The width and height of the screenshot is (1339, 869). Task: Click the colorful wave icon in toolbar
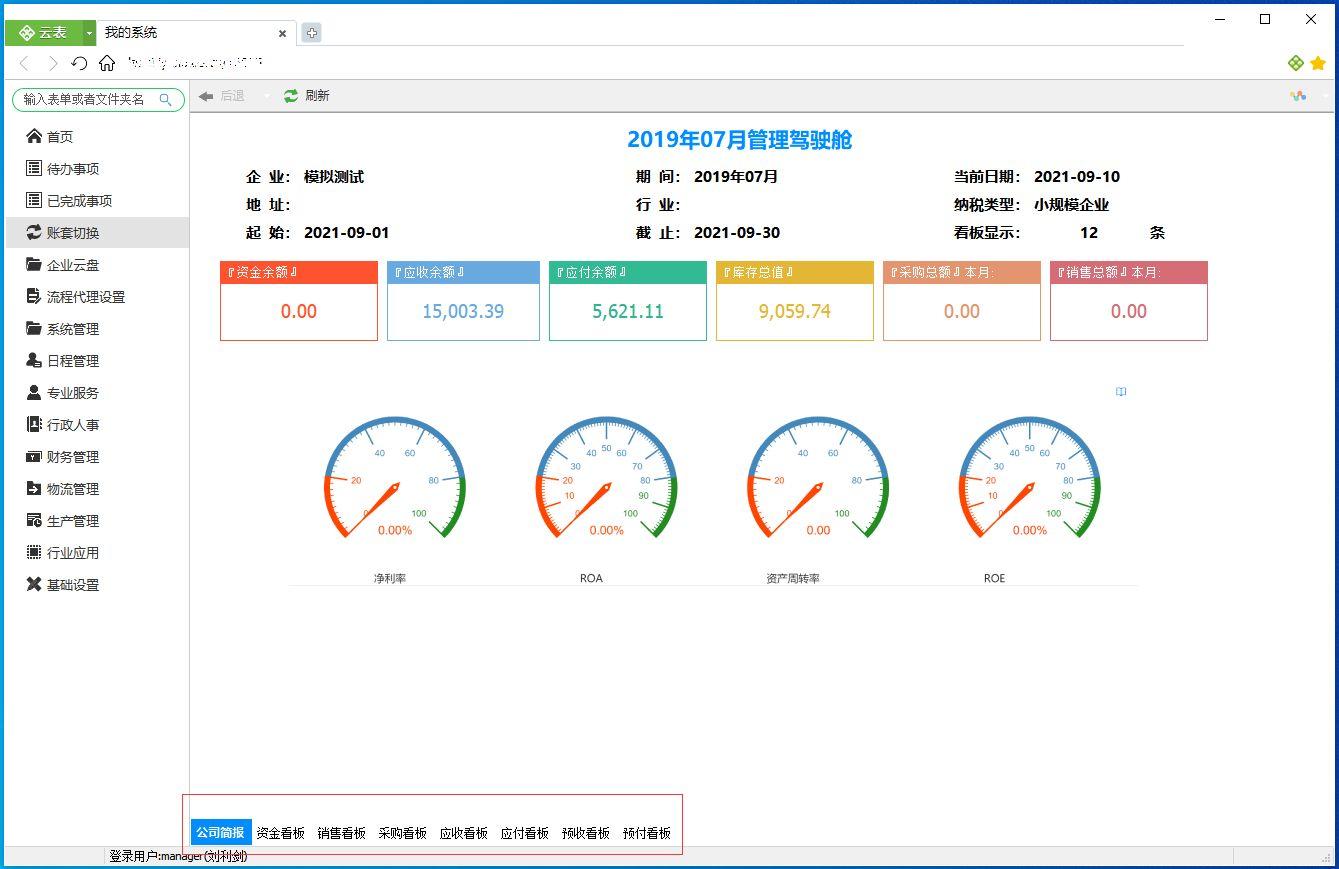coord(1298,96)
